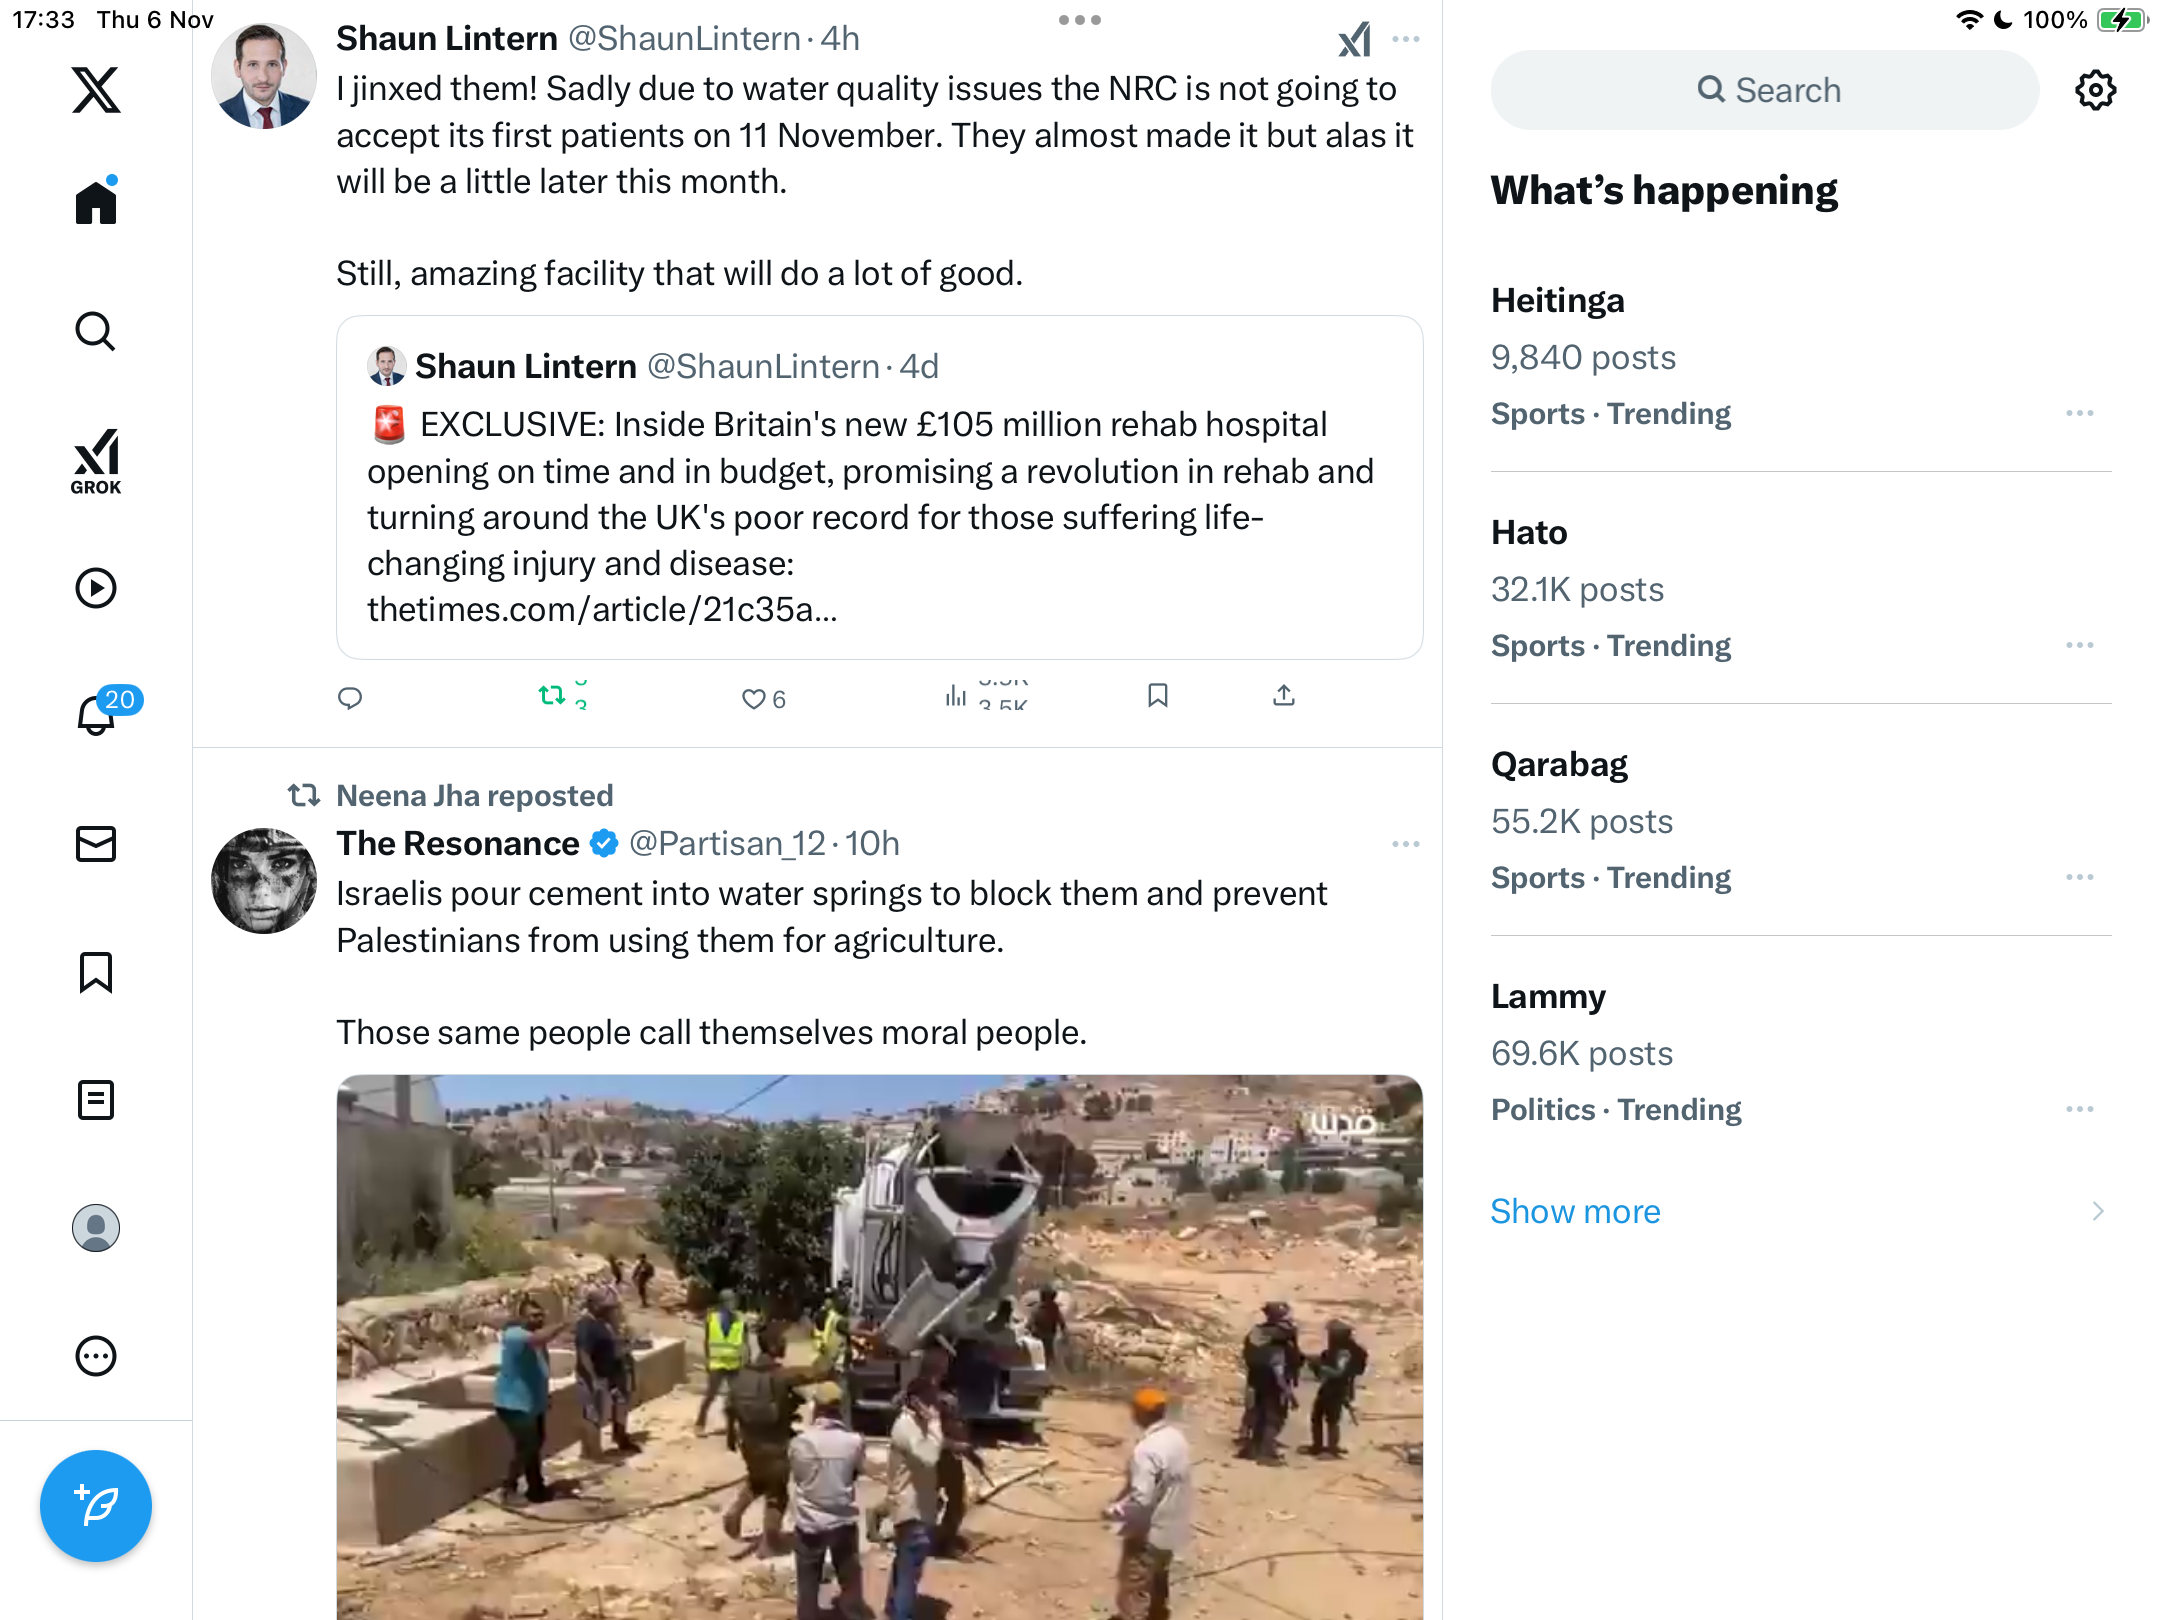Open options menu on The Resonance post
The image size is (2160, 1620).
[1405, 844]
